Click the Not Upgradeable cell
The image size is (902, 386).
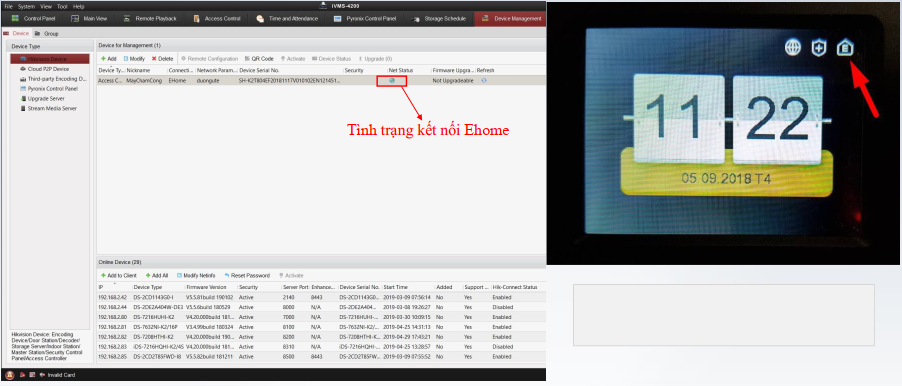[453, 81]
